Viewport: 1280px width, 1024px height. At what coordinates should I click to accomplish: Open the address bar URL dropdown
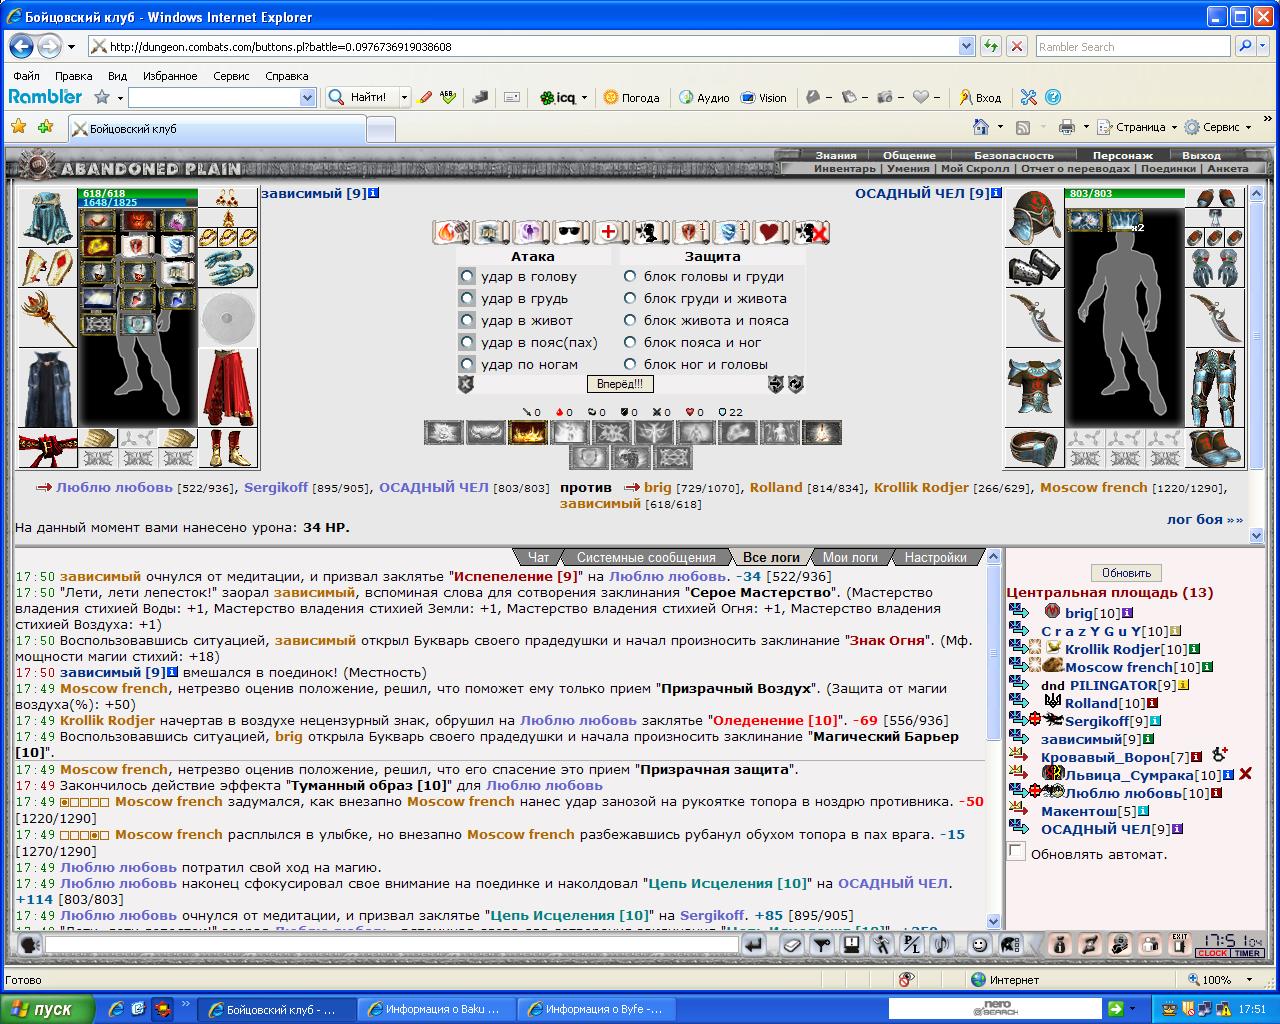click(x=966, y=46)
